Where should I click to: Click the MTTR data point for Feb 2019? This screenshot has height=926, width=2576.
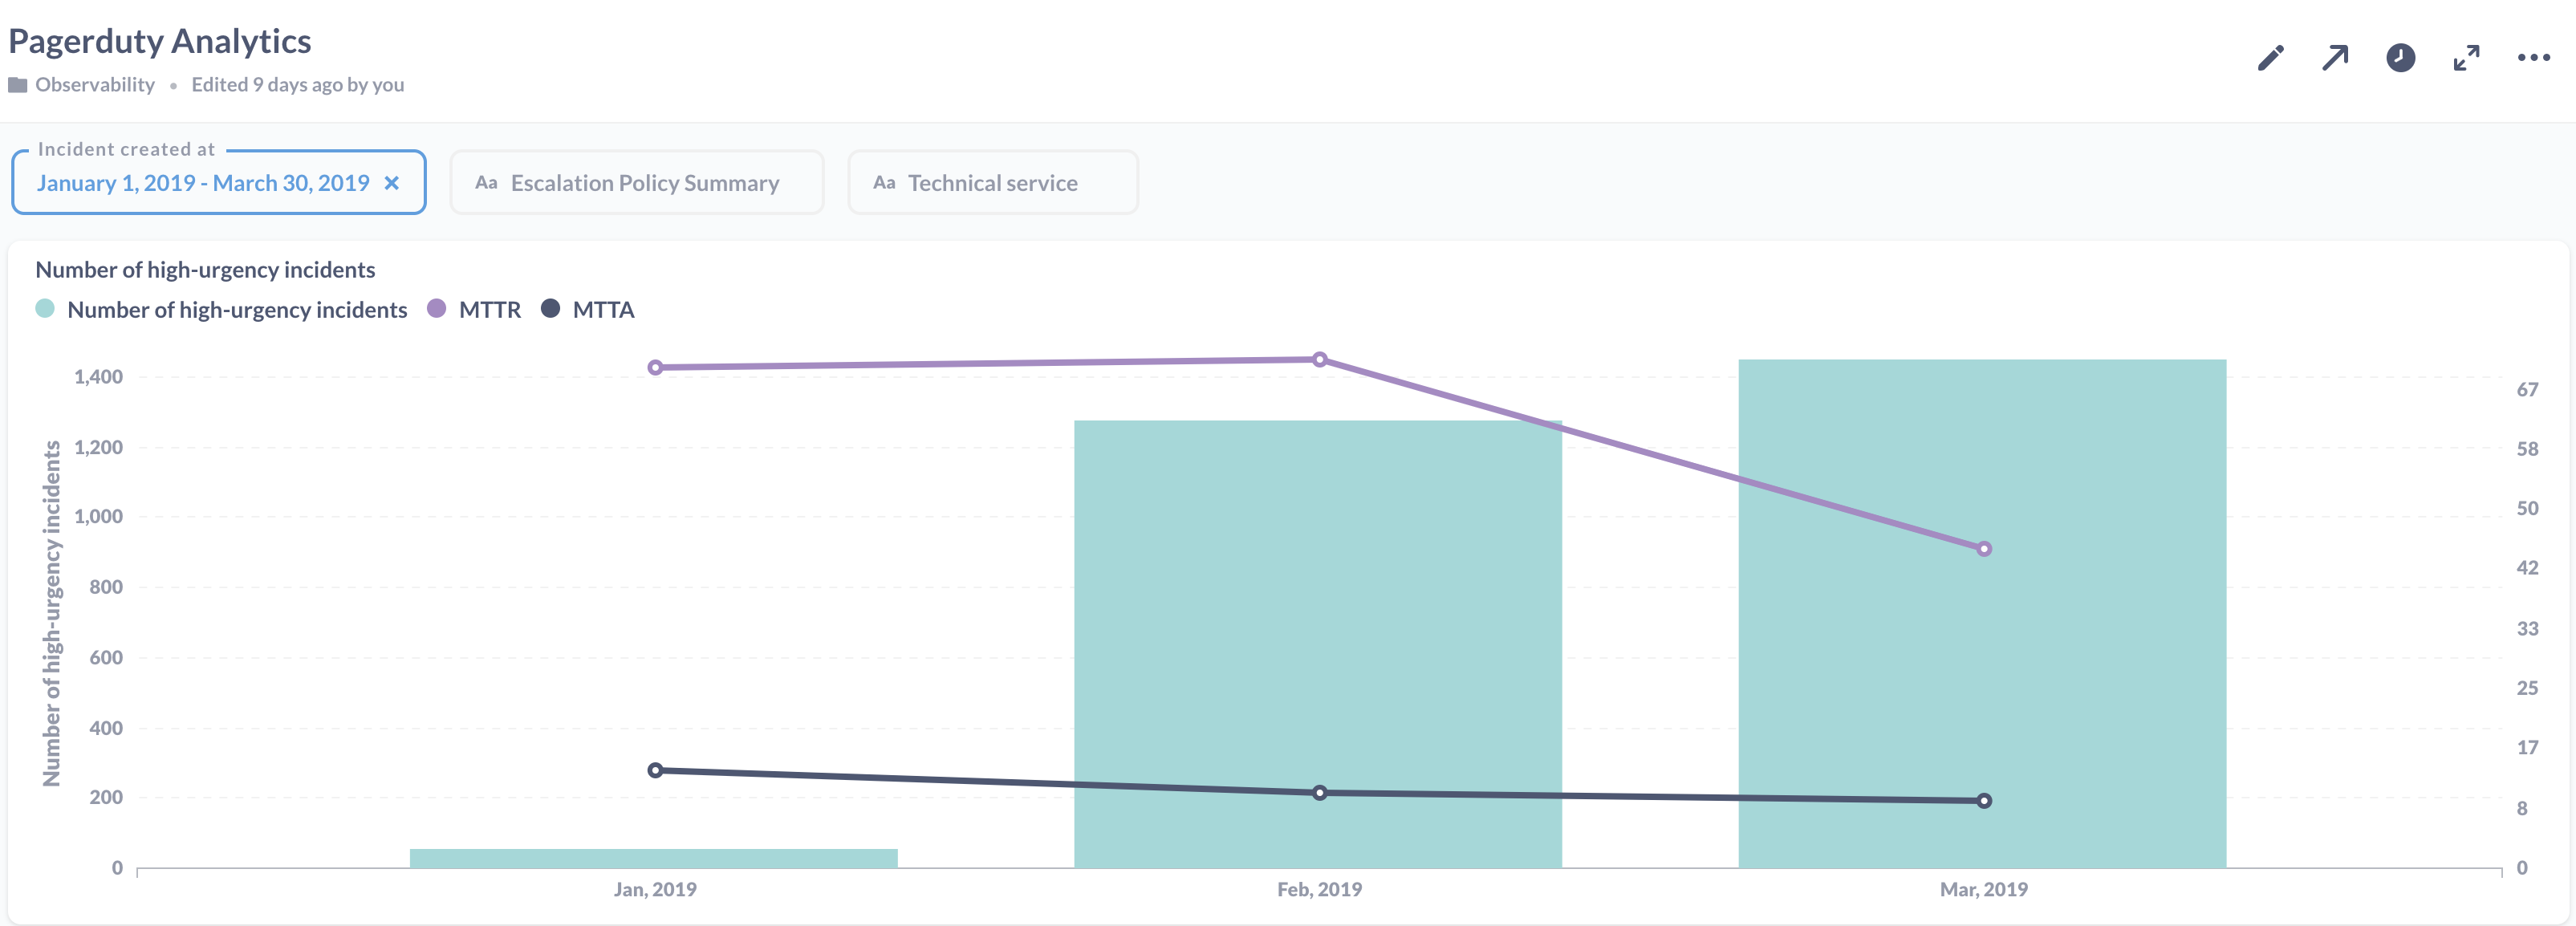1320,359
